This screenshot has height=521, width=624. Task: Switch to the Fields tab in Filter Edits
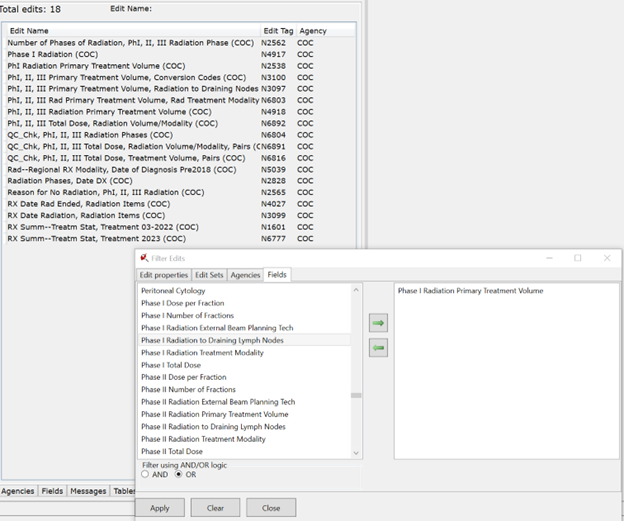point(277,275)
